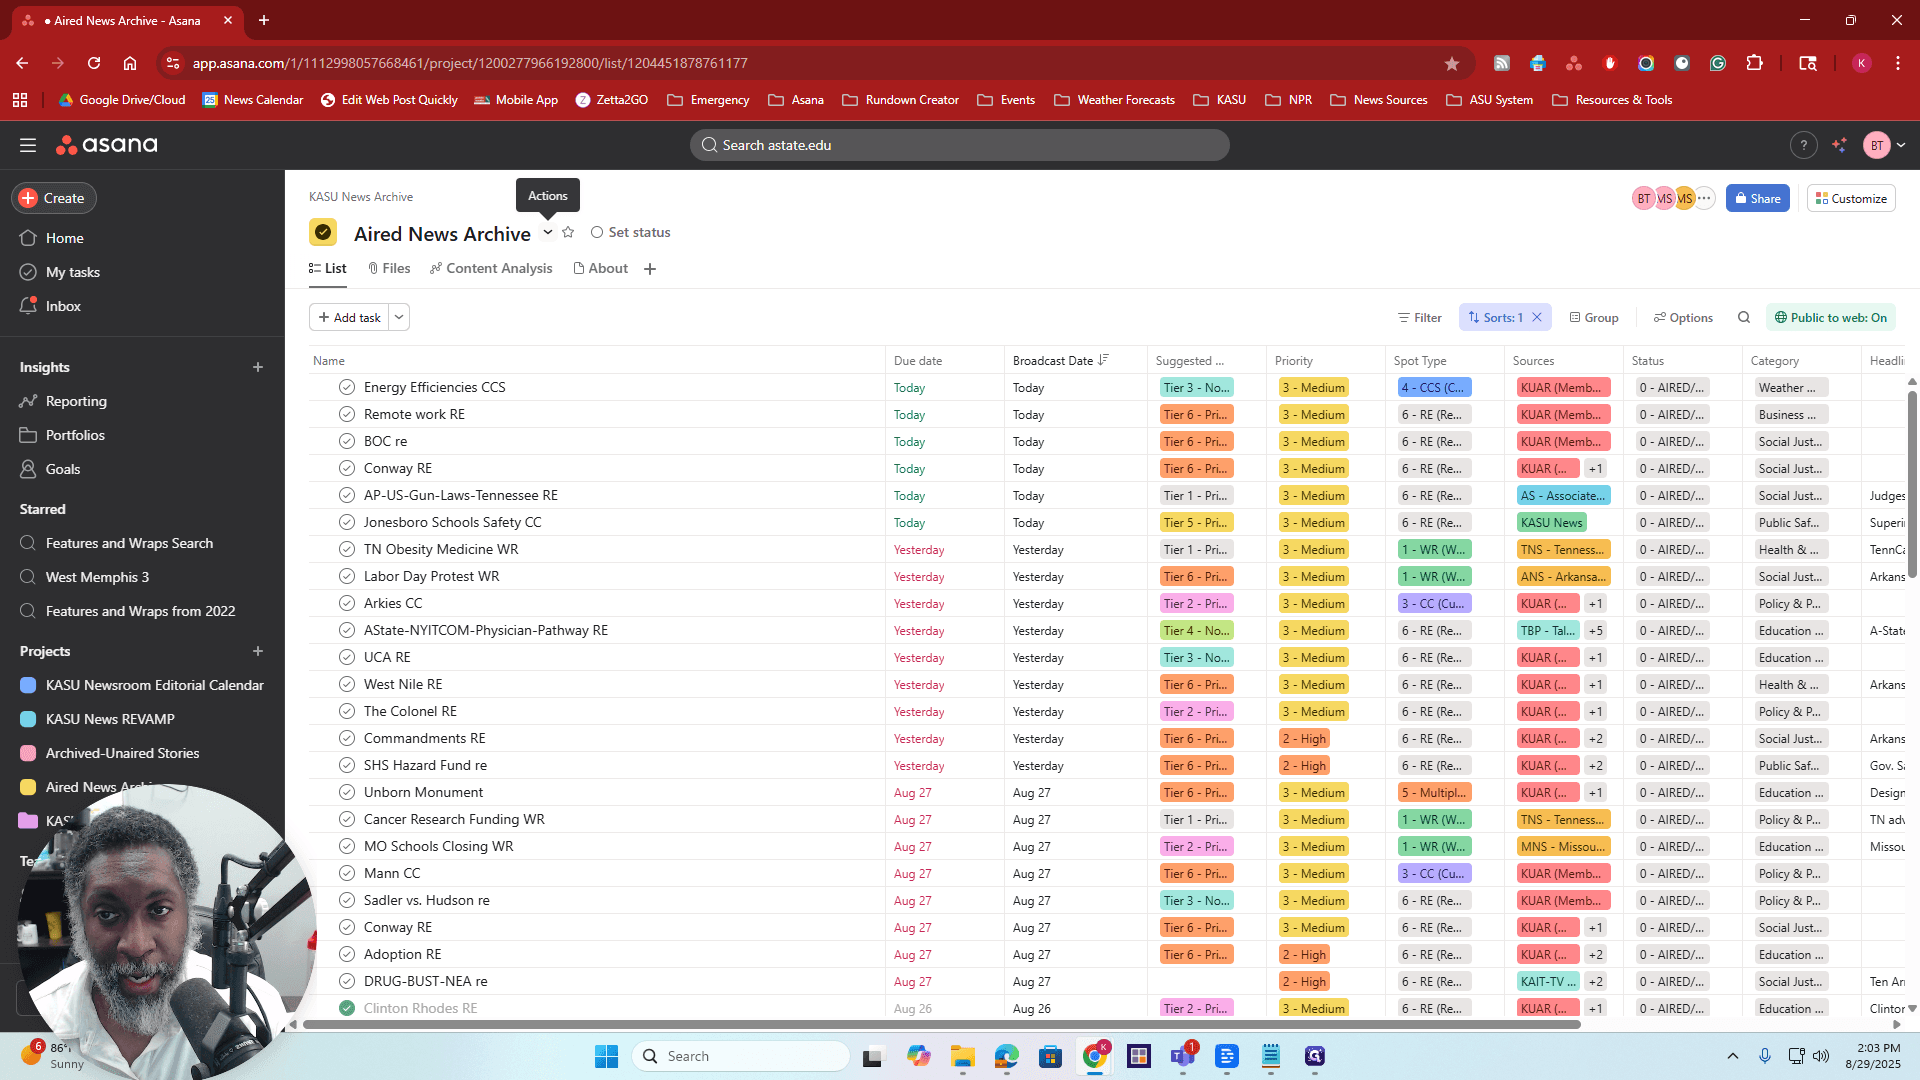This screenshot has height=1080, width=1920.
Task: Open Options menu in toolbar
Action: point(1683,317)
